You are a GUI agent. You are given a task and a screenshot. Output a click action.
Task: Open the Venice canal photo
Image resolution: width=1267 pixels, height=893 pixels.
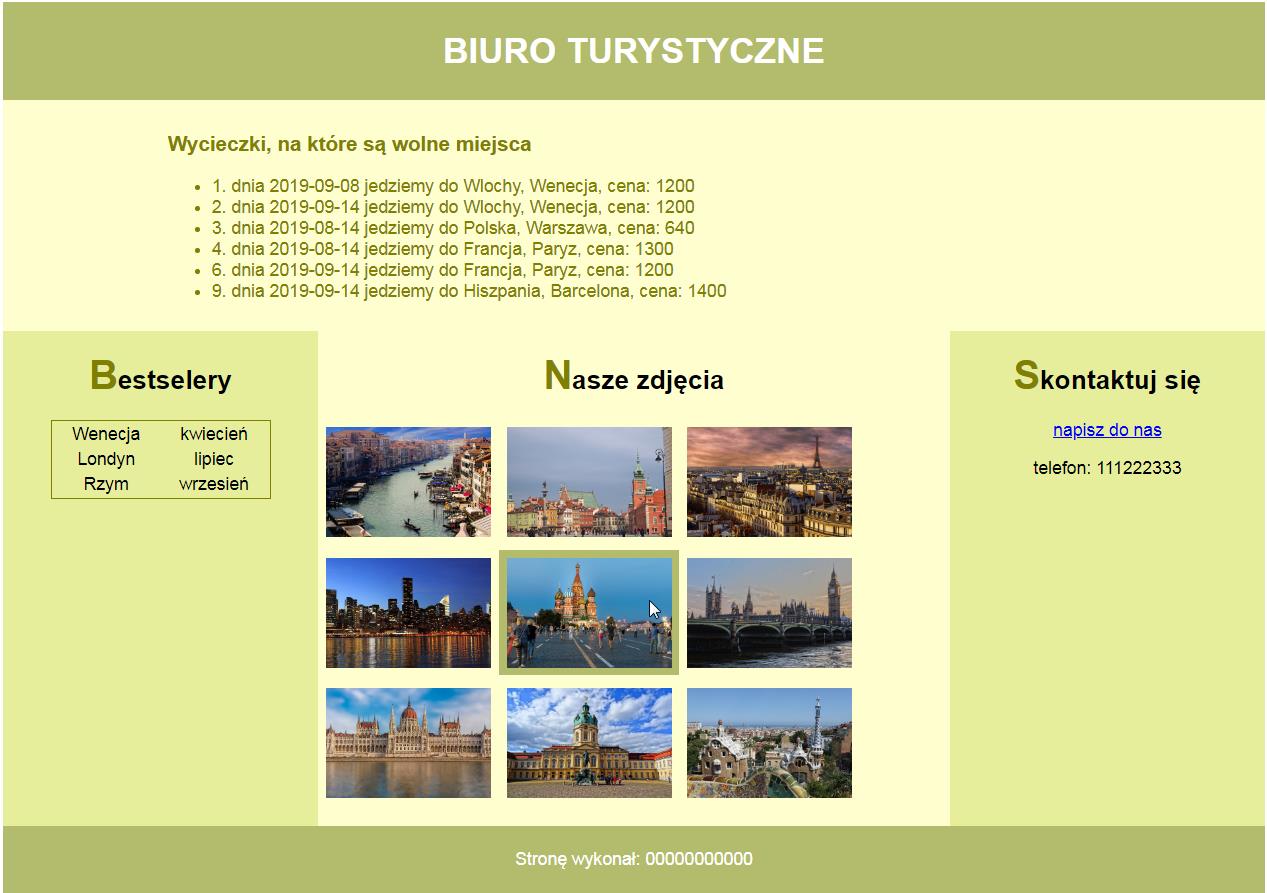tap(408, 482)
